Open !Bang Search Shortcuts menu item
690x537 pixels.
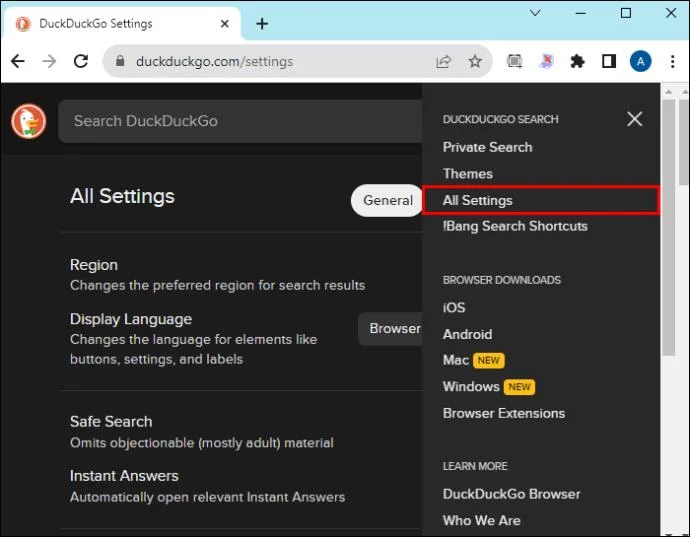coord(515,226)
